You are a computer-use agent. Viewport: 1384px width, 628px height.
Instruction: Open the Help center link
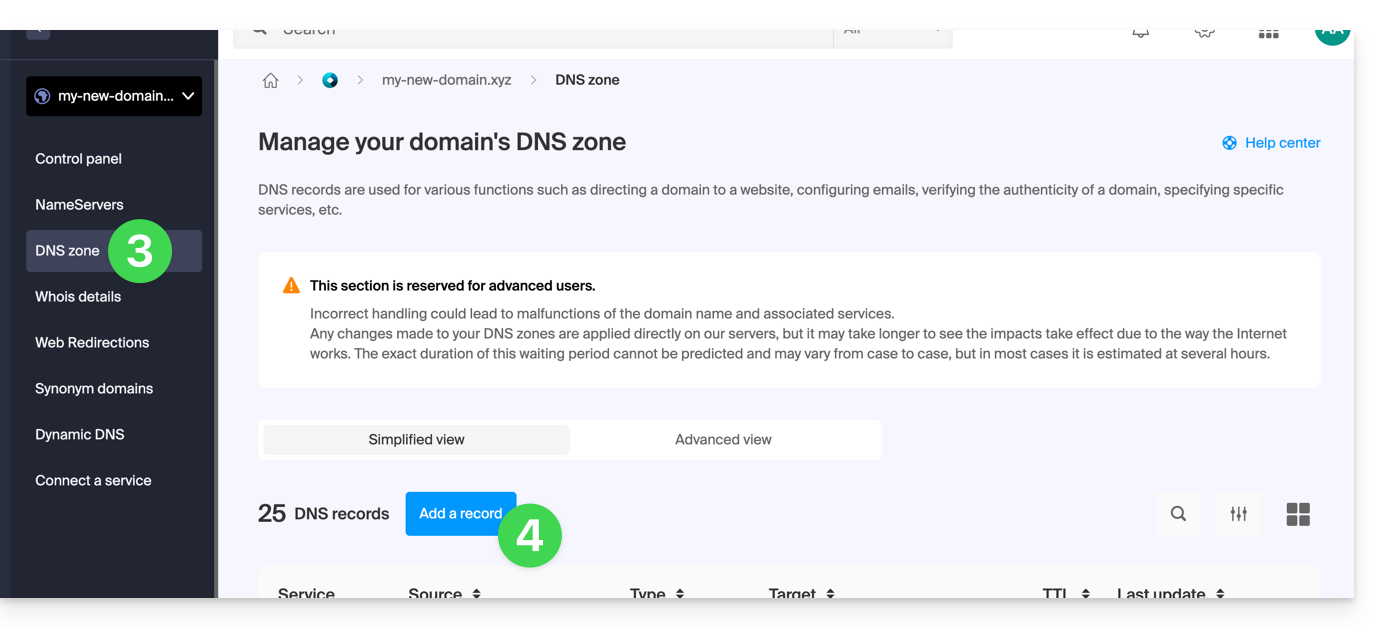(x=1282, y=143)
